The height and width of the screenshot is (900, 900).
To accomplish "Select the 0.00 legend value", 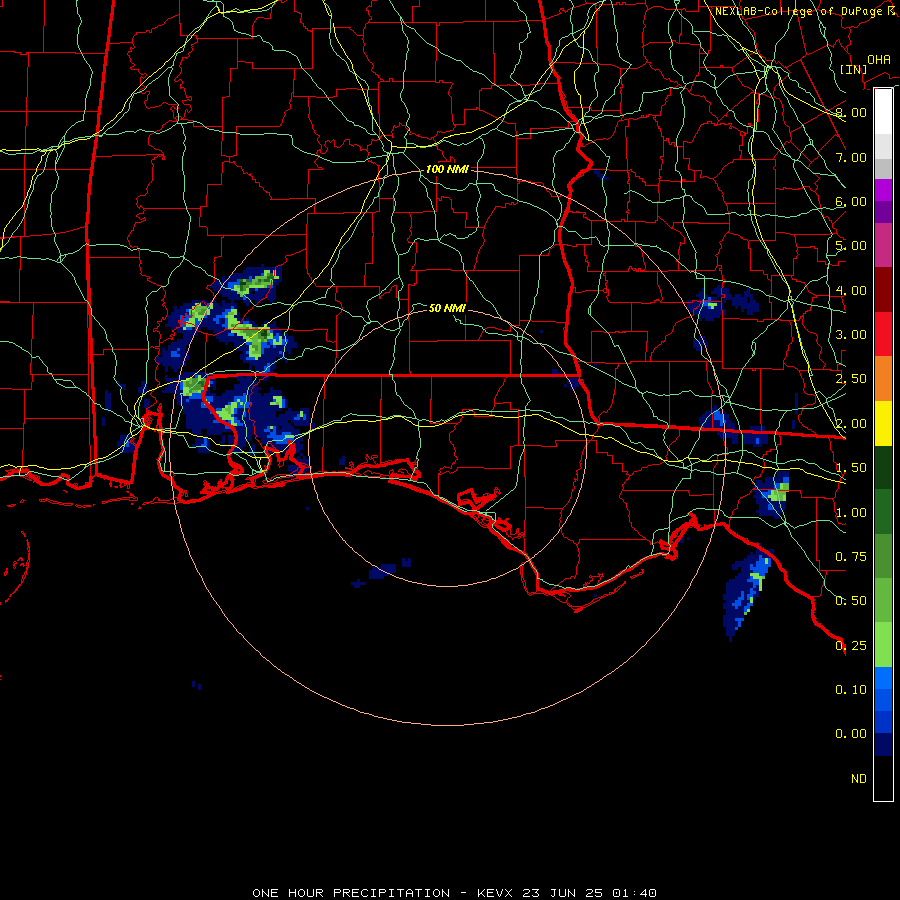I will (851, 734).
